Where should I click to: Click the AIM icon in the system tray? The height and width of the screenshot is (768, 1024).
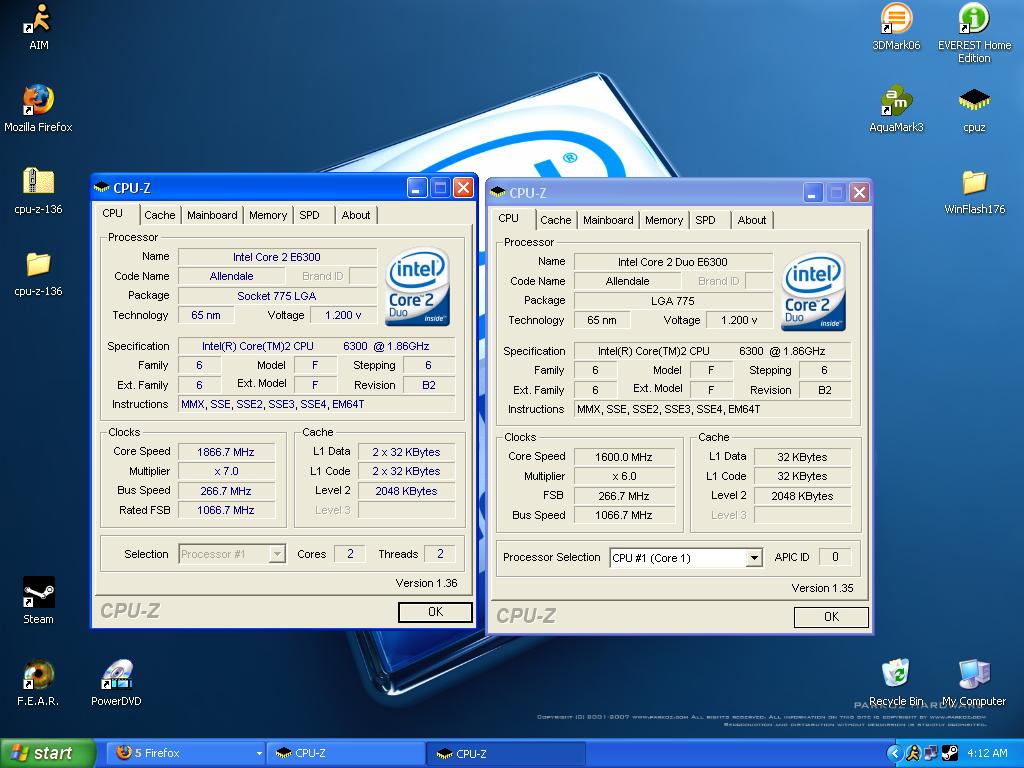pyautogui.click(x=913, y=753)
